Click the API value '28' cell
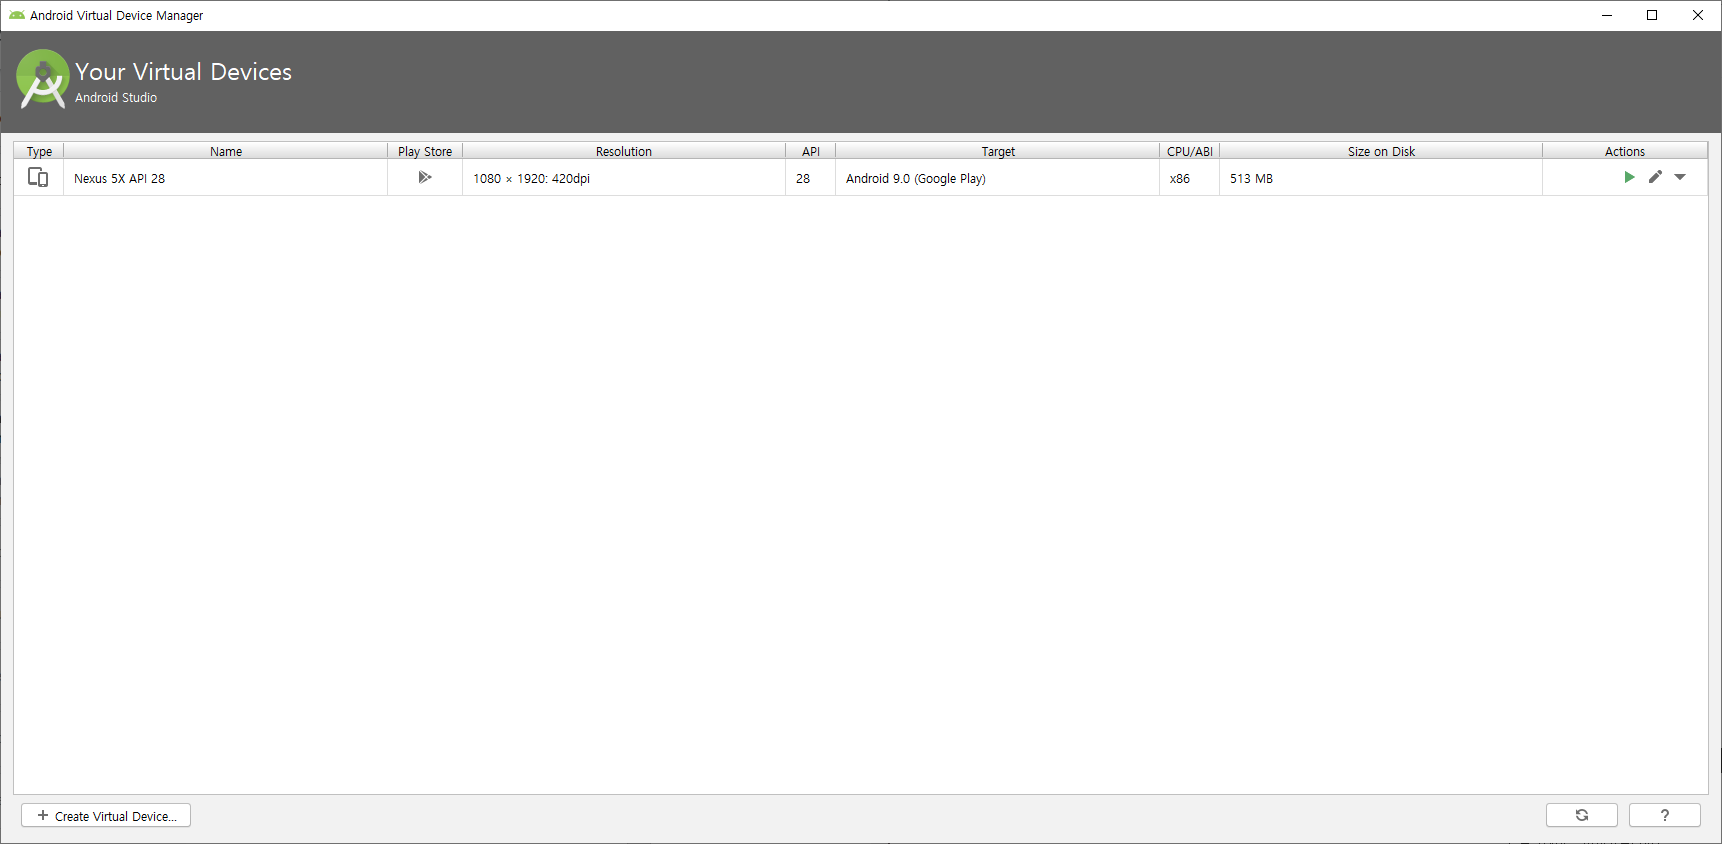Viewport: 1722px width, 844px height. [x=811, y=178]
